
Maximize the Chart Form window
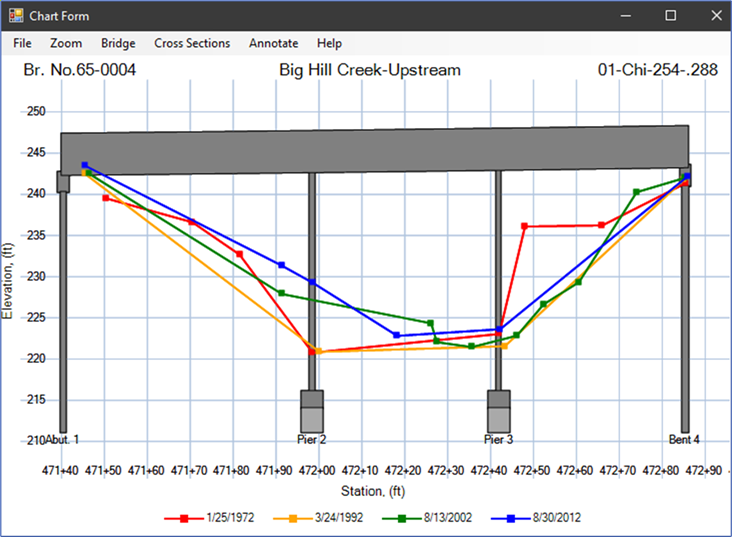pos(670,15)
